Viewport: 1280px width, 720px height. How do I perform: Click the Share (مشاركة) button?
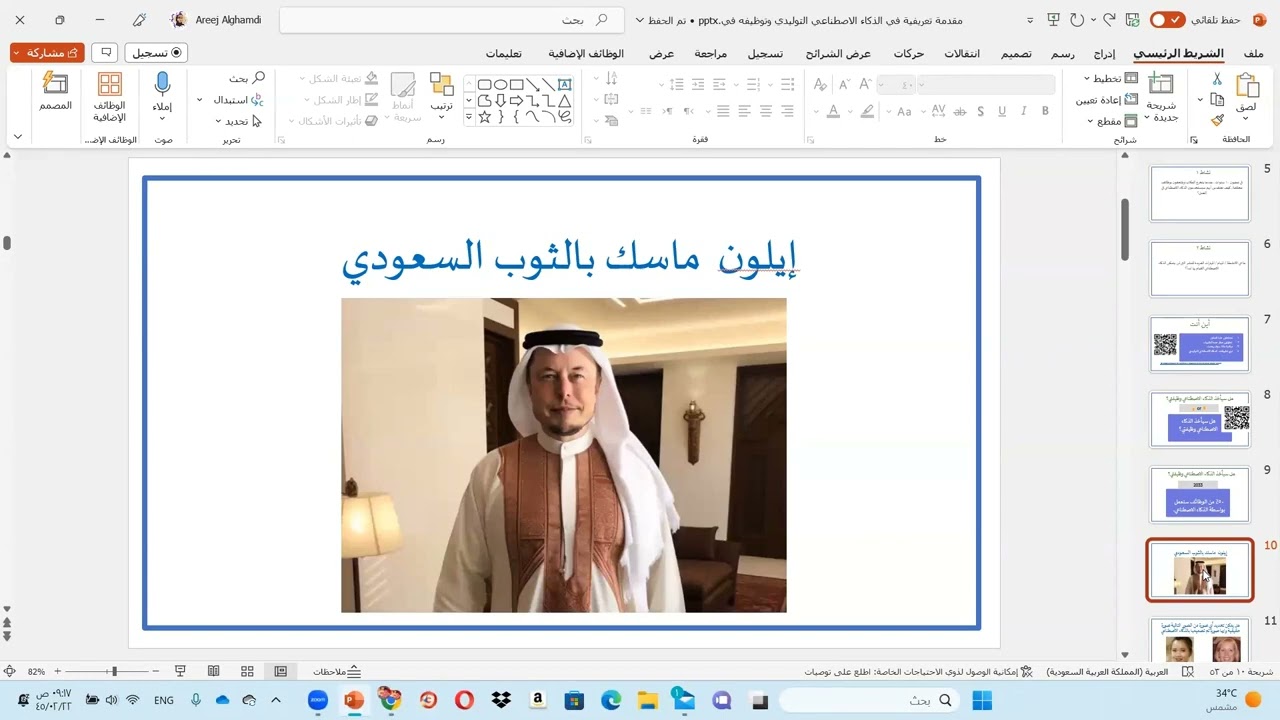tap(47, 52)
